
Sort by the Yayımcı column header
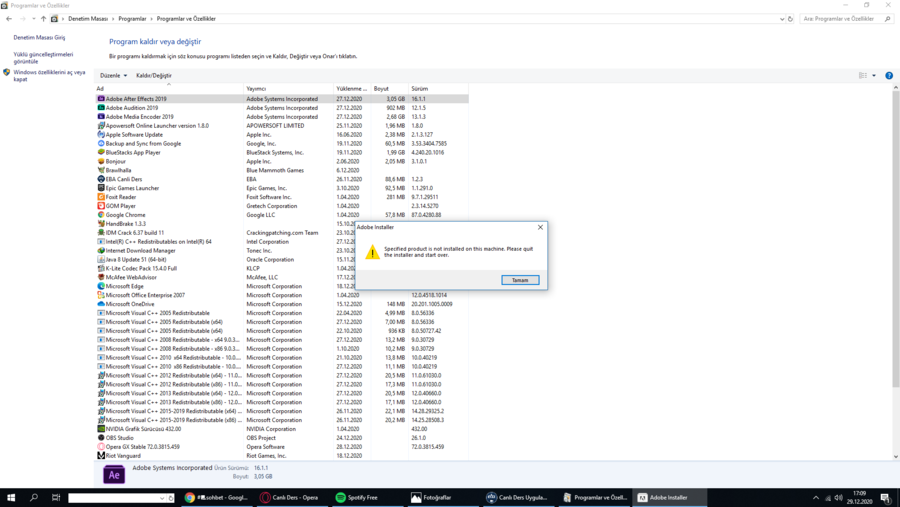point(289,88)
